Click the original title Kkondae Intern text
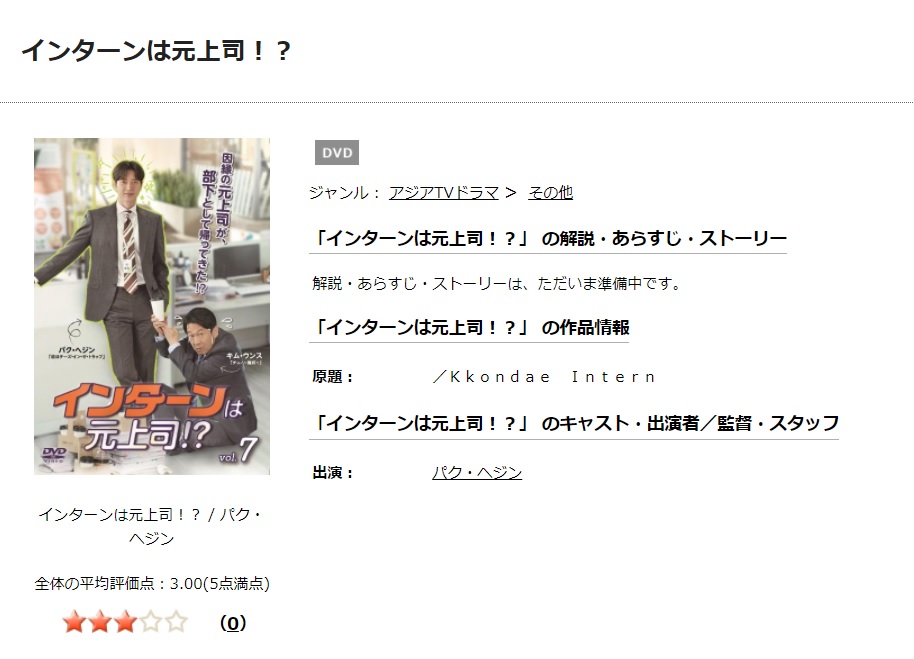Image resolution: width=914 pixels, height=659 pixels. tap(545, 376)
